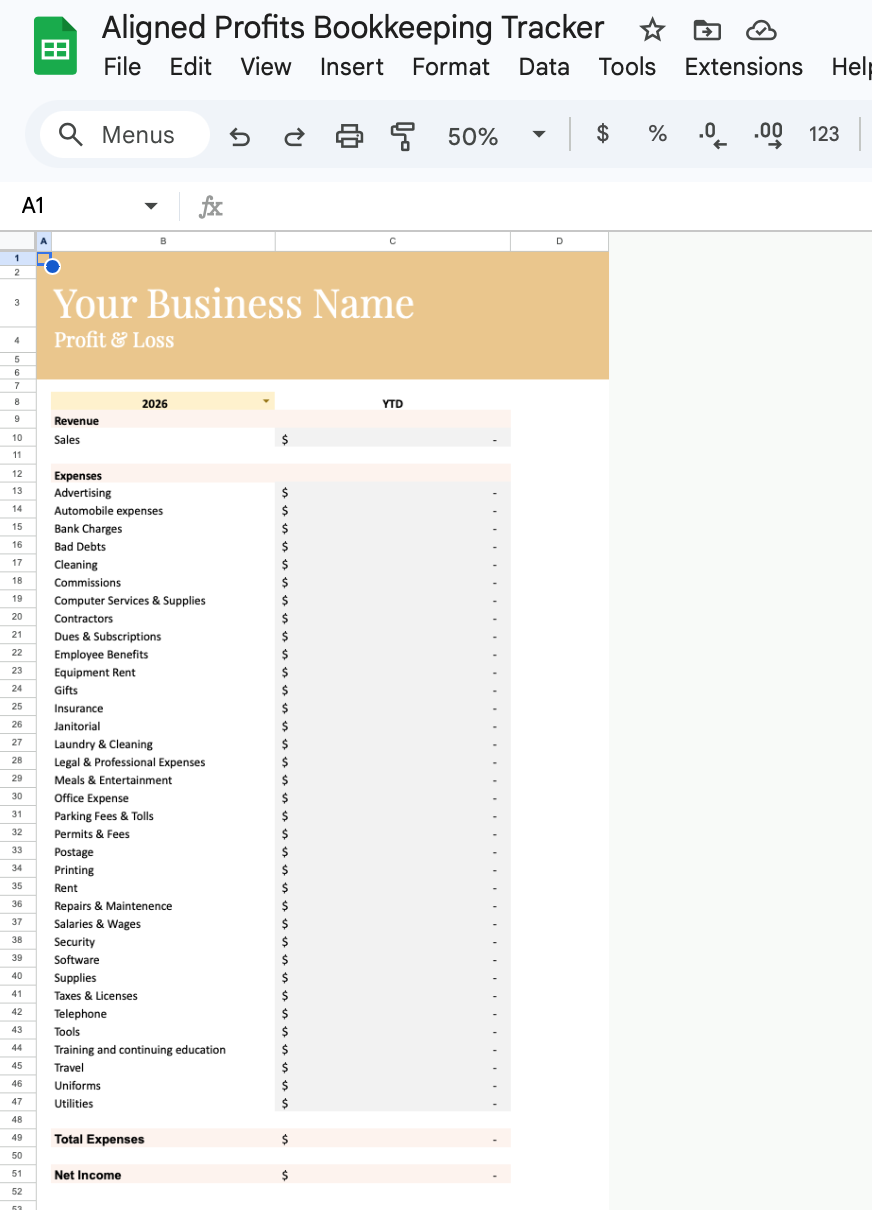This screenshot has width=872, height=1210.
Task: Select row 10 header
Action: (17, 438)
